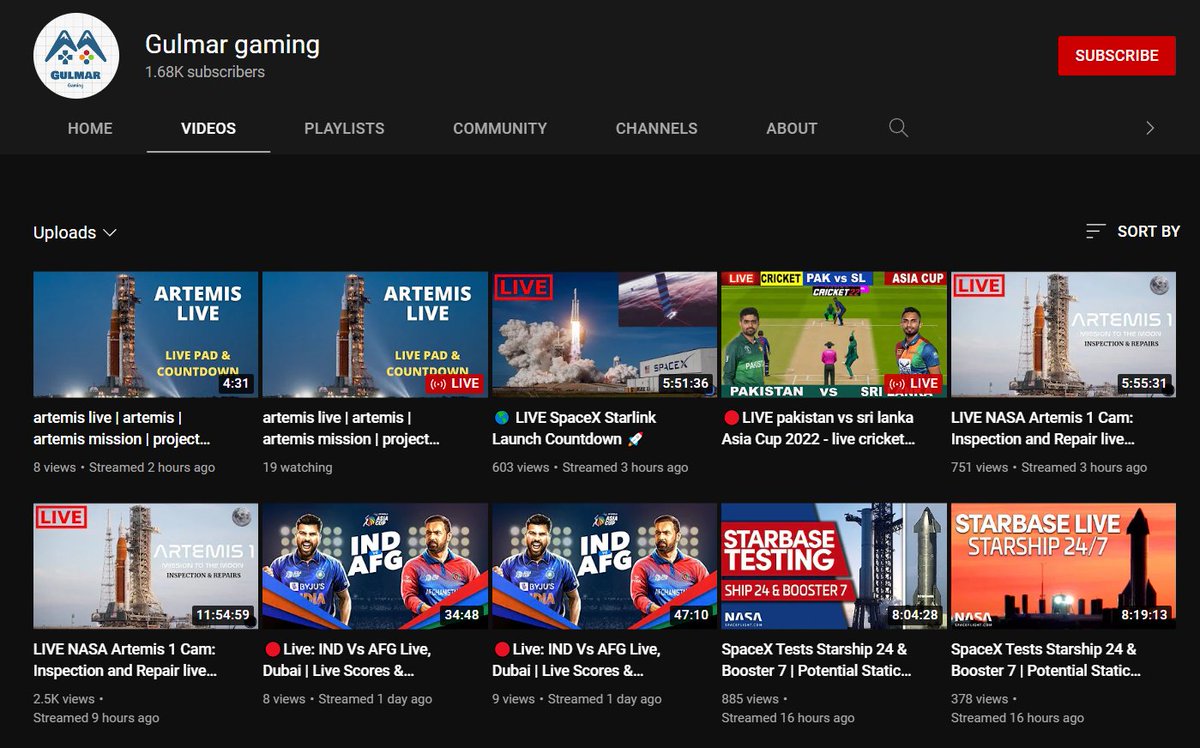Play the IND vs AFG thumbnail lasting 47:10
This screenshot has width=1200, height=748.
(x=604, y=566)
